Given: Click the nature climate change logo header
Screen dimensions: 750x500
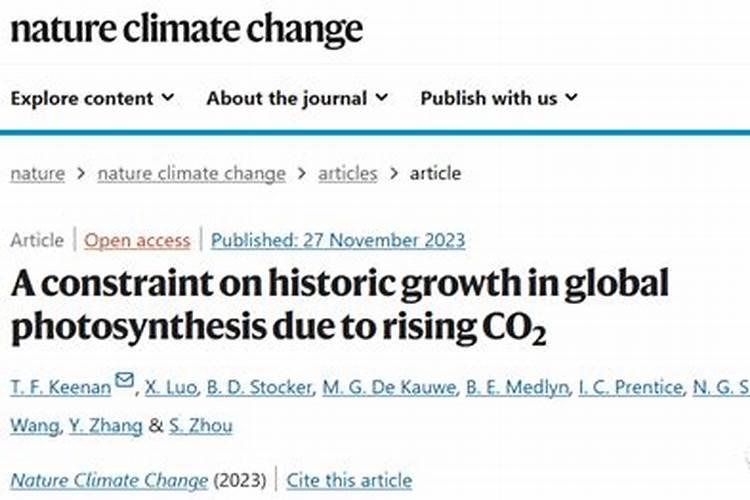Looking at the screenshot, I should coord(187,29).
